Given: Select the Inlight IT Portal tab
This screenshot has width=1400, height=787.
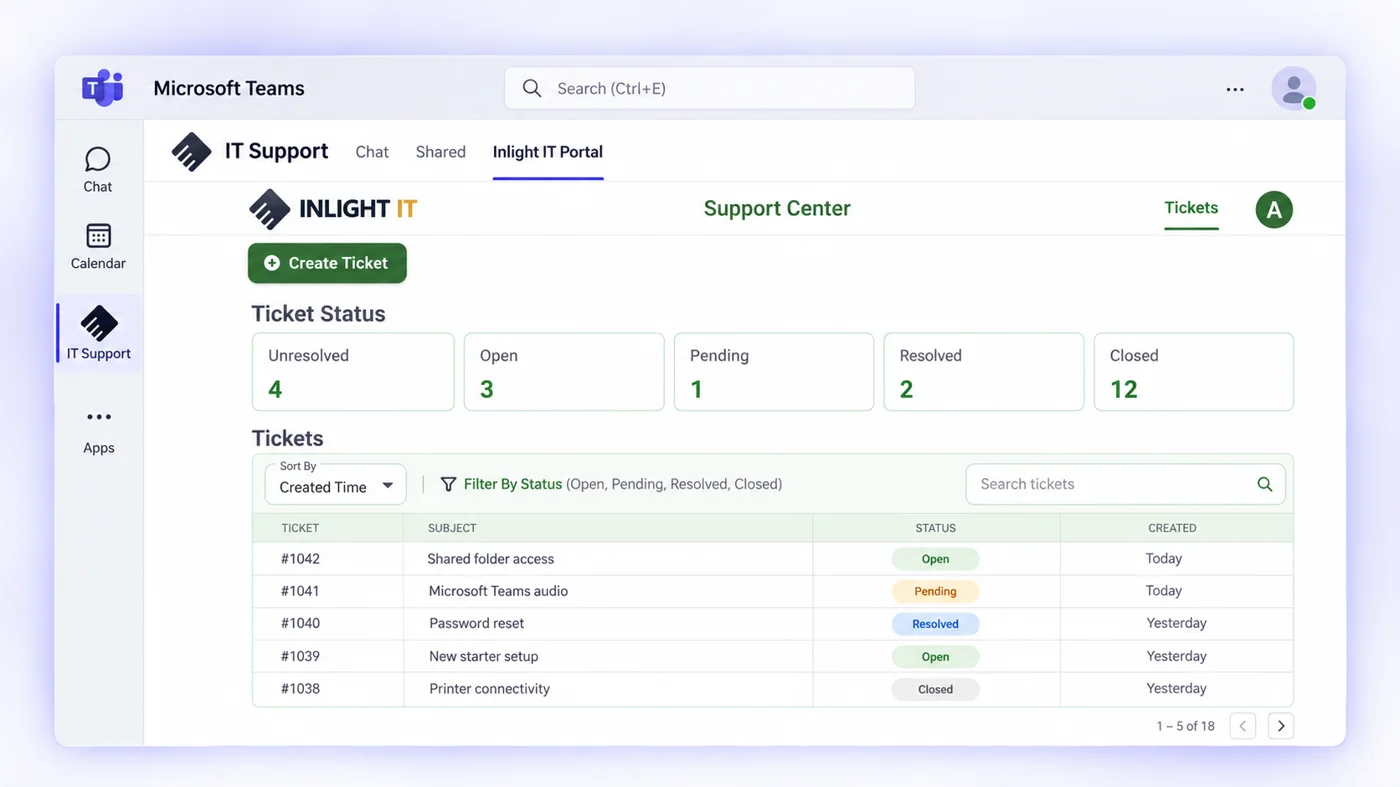Looking at the screenshot, I should click(x=548, y=152).
